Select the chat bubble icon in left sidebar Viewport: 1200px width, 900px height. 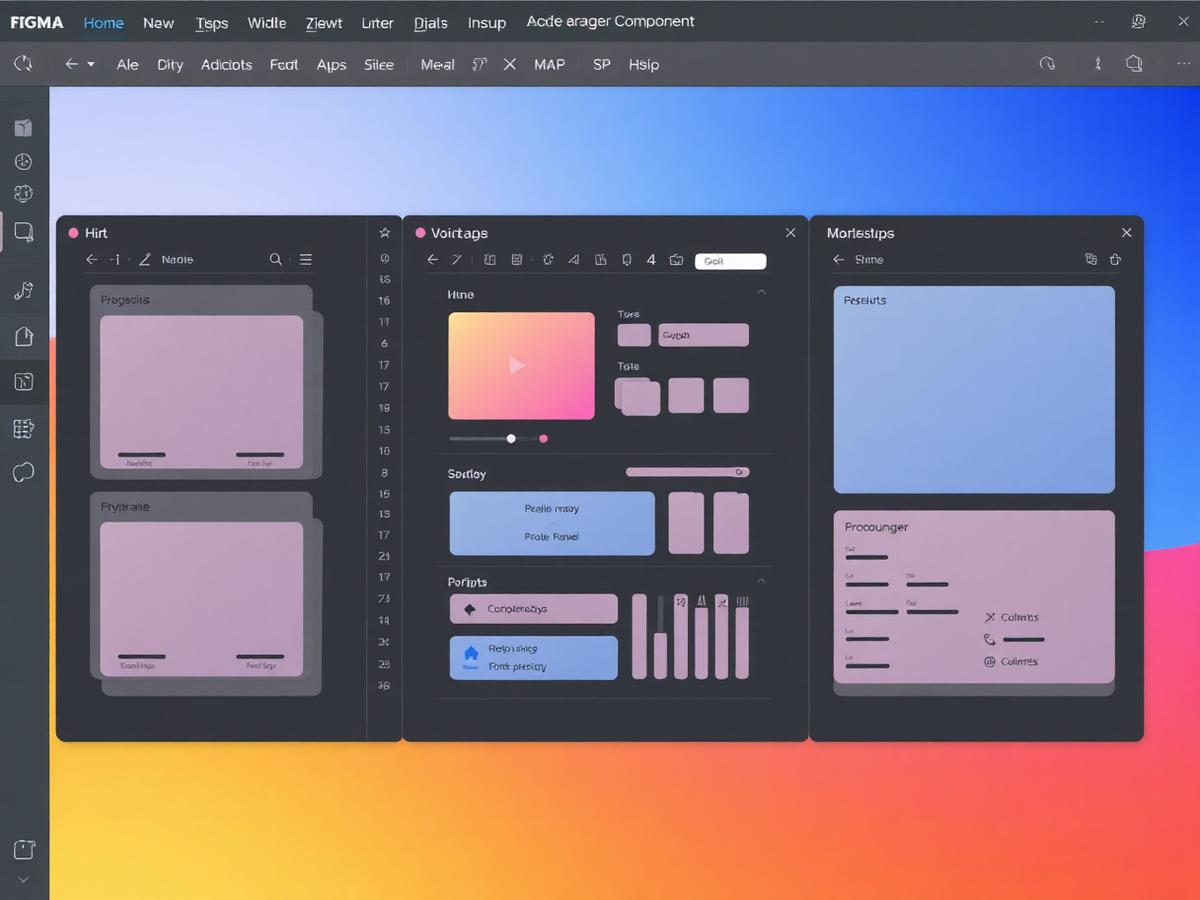[x=23, y=472]
